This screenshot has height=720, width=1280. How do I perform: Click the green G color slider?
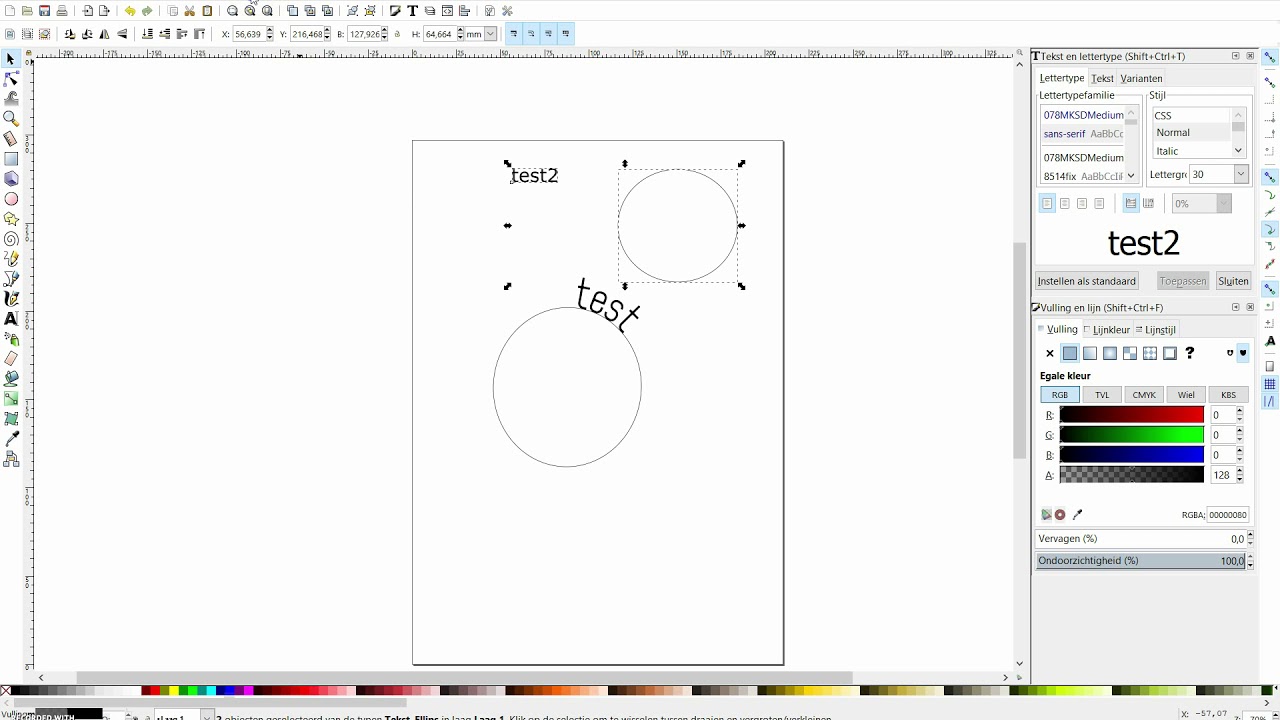pos(1131,435)
